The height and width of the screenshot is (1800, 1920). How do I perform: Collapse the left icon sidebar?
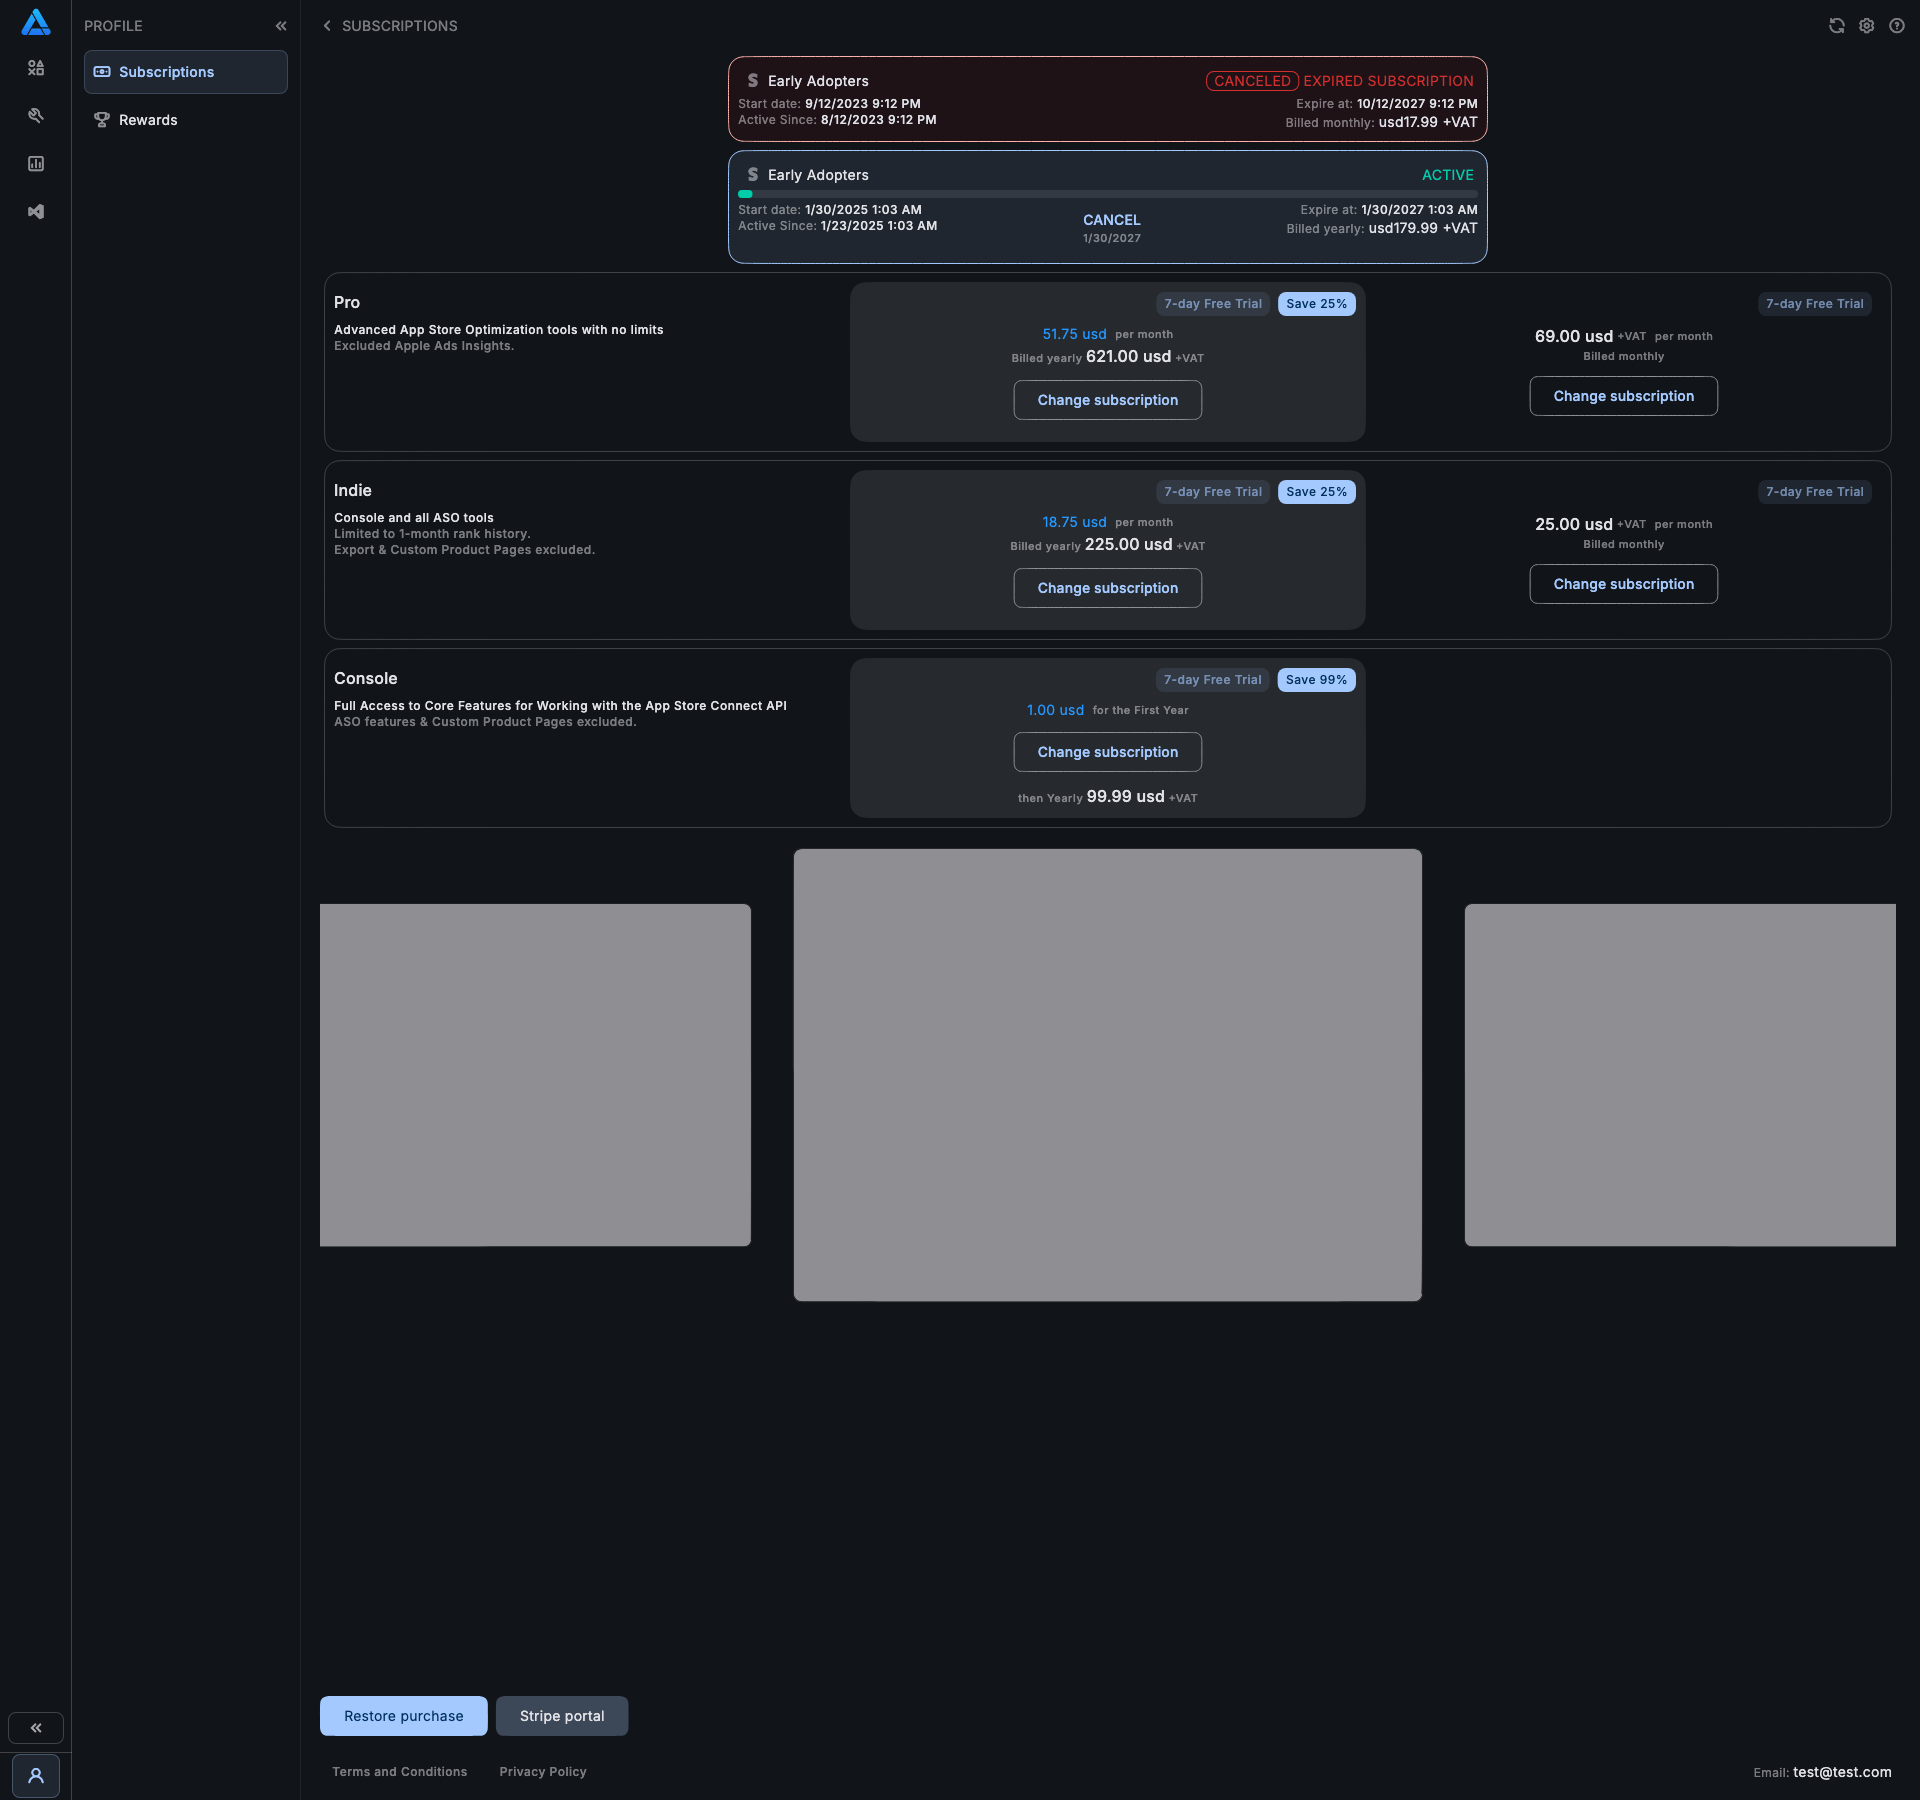36,1727
